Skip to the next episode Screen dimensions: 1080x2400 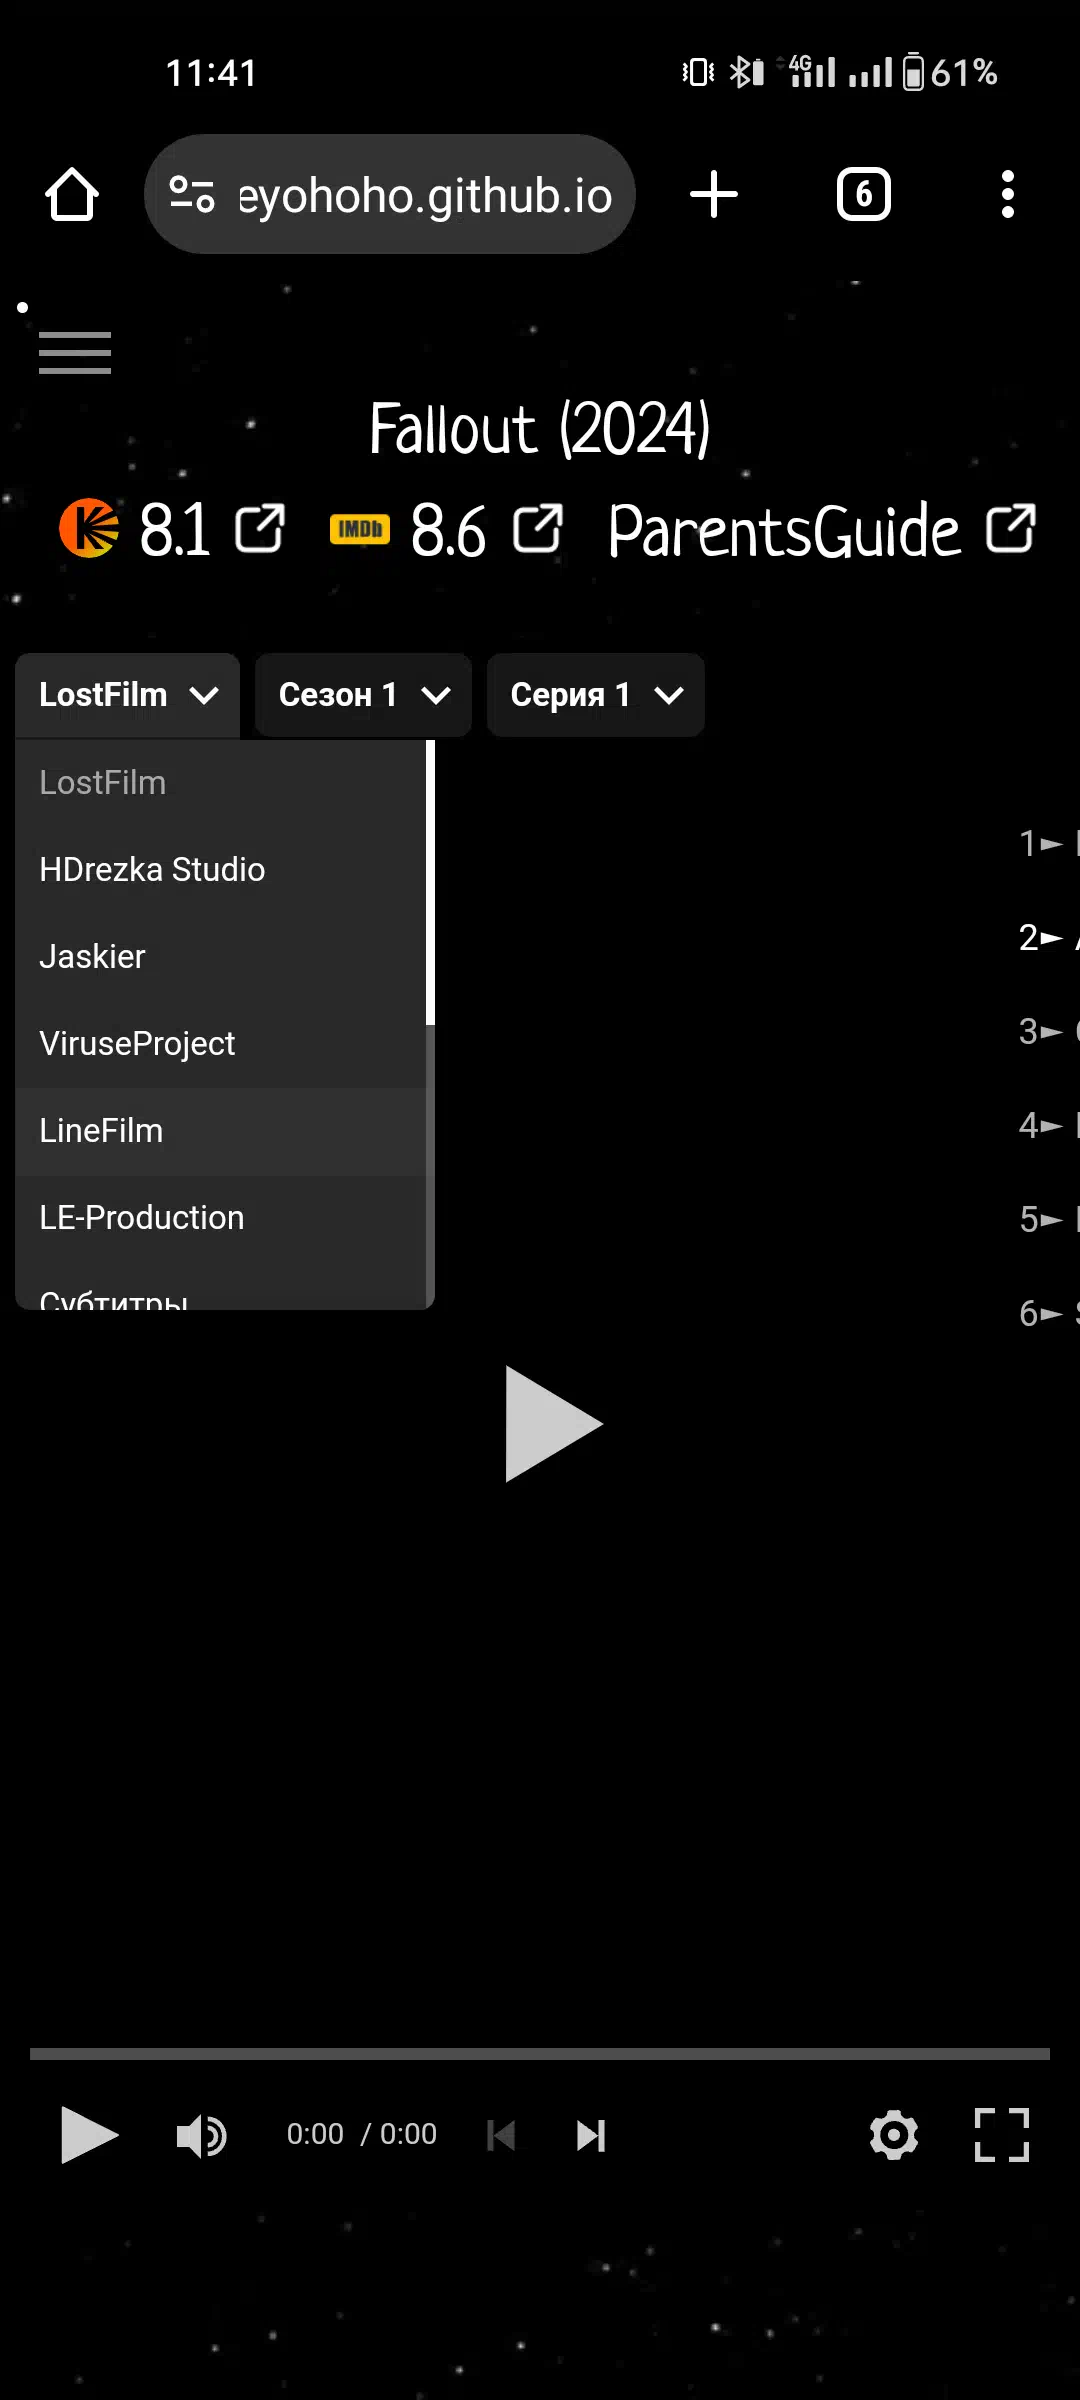591,2136
